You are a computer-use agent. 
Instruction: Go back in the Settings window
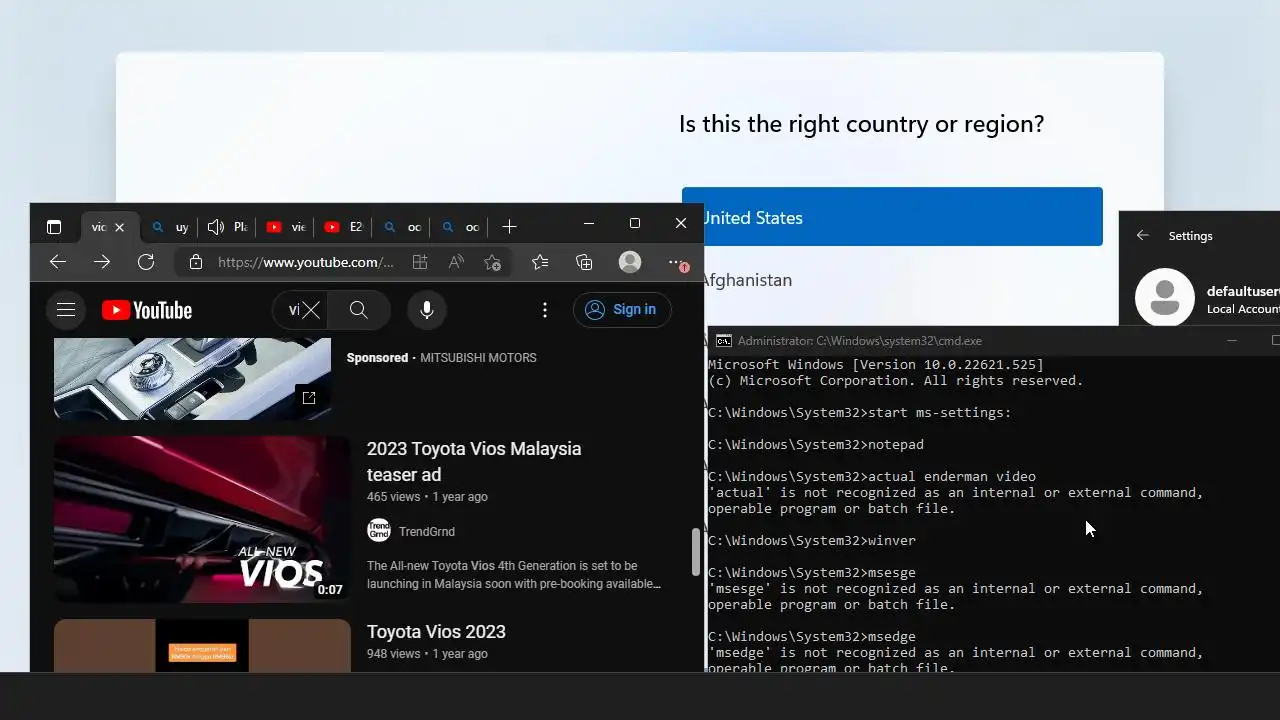1143,236
